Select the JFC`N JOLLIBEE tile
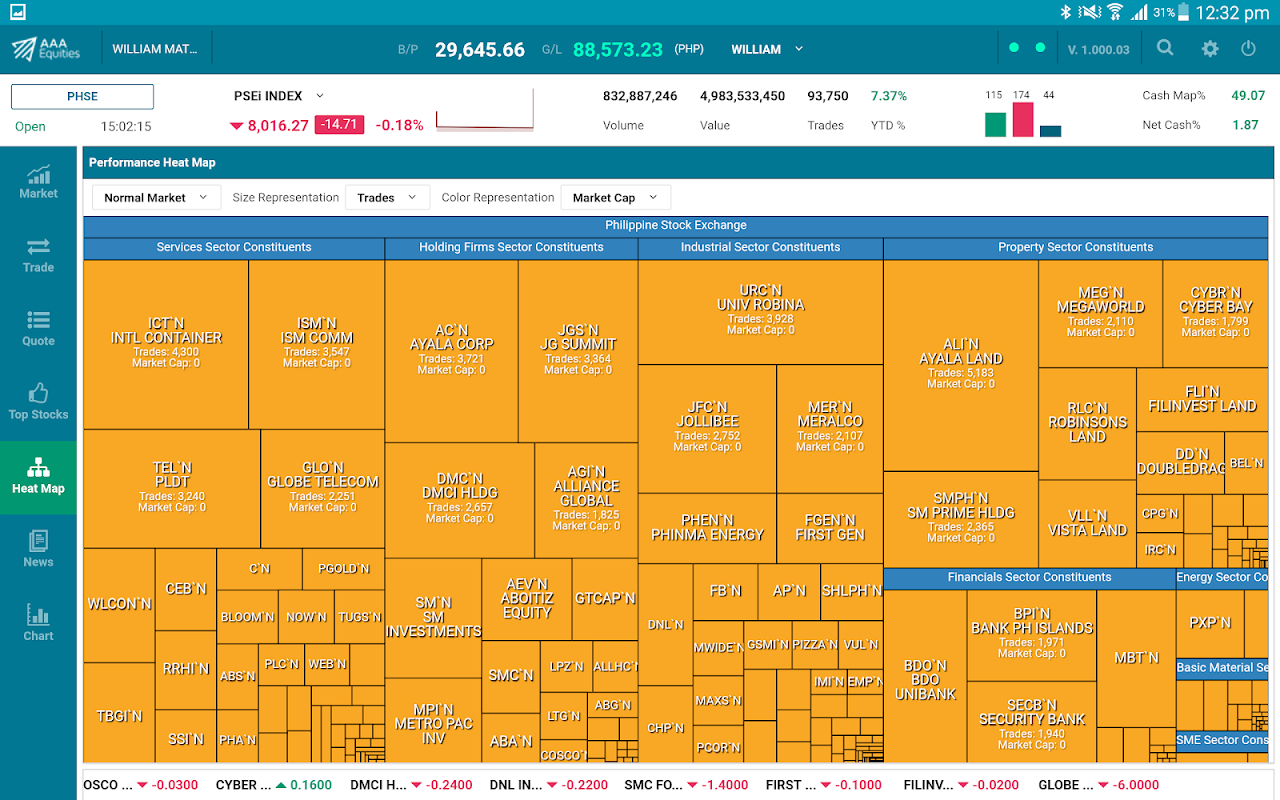Image resolution: width=1280 pixels, height=800 pixels. coord(707,428)
